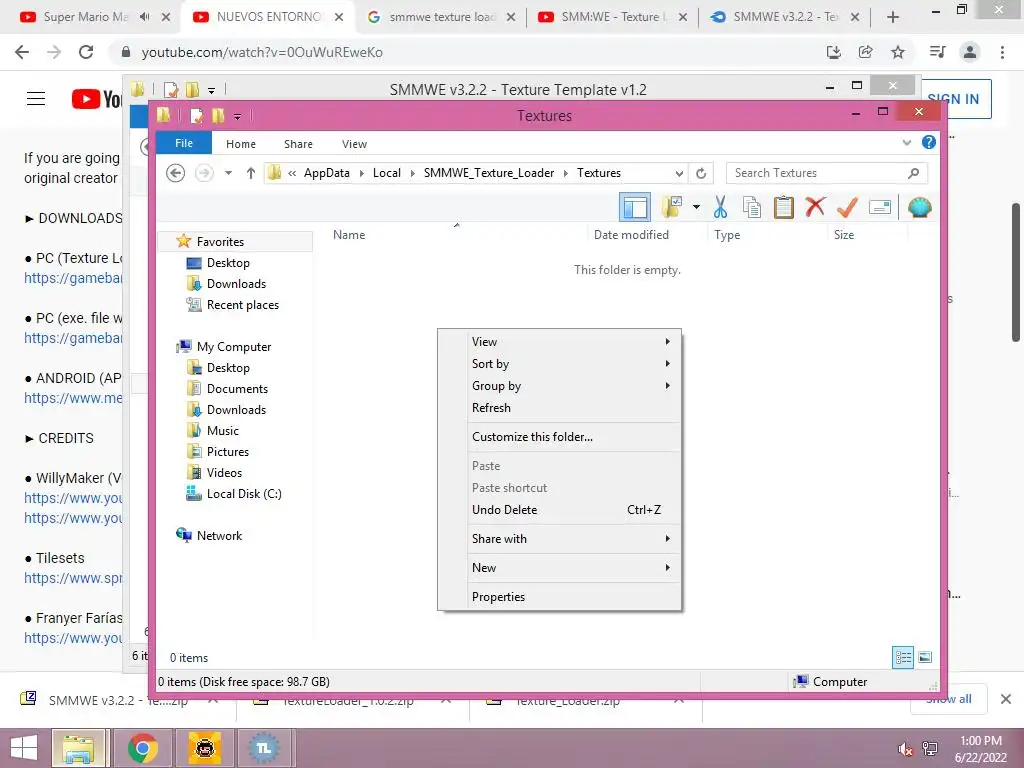Click the Cut scissors icon in Textures toolbar
This screenshot has width=1024, height=768.
coord(720,208)
